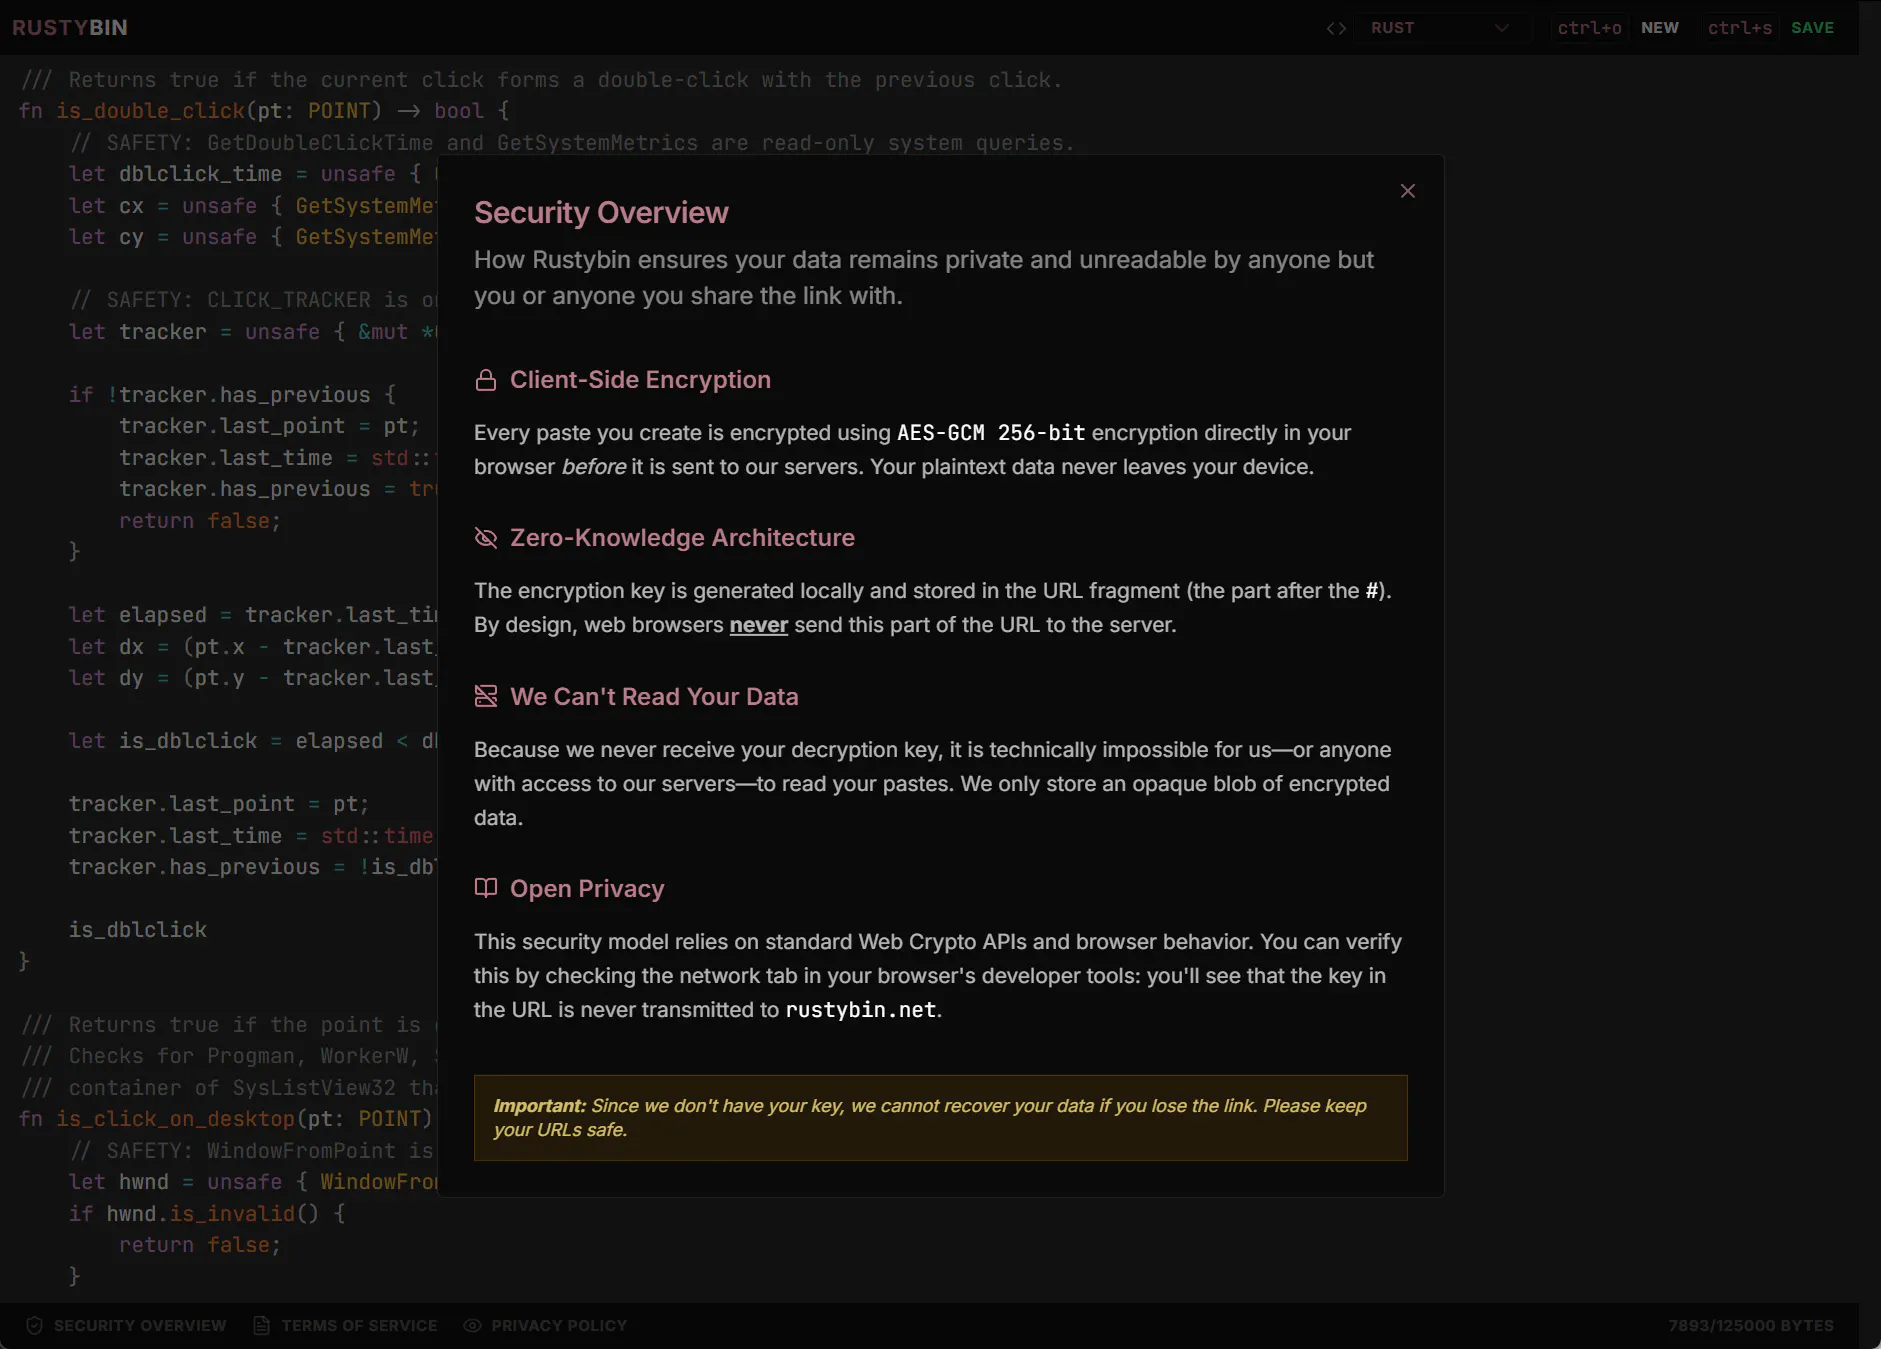Image resolution: width=1881 pixels, height=1349 pixels.
Task: Click the first comment line about double-click
Action: pyautogui.click(x=541, y=80)
